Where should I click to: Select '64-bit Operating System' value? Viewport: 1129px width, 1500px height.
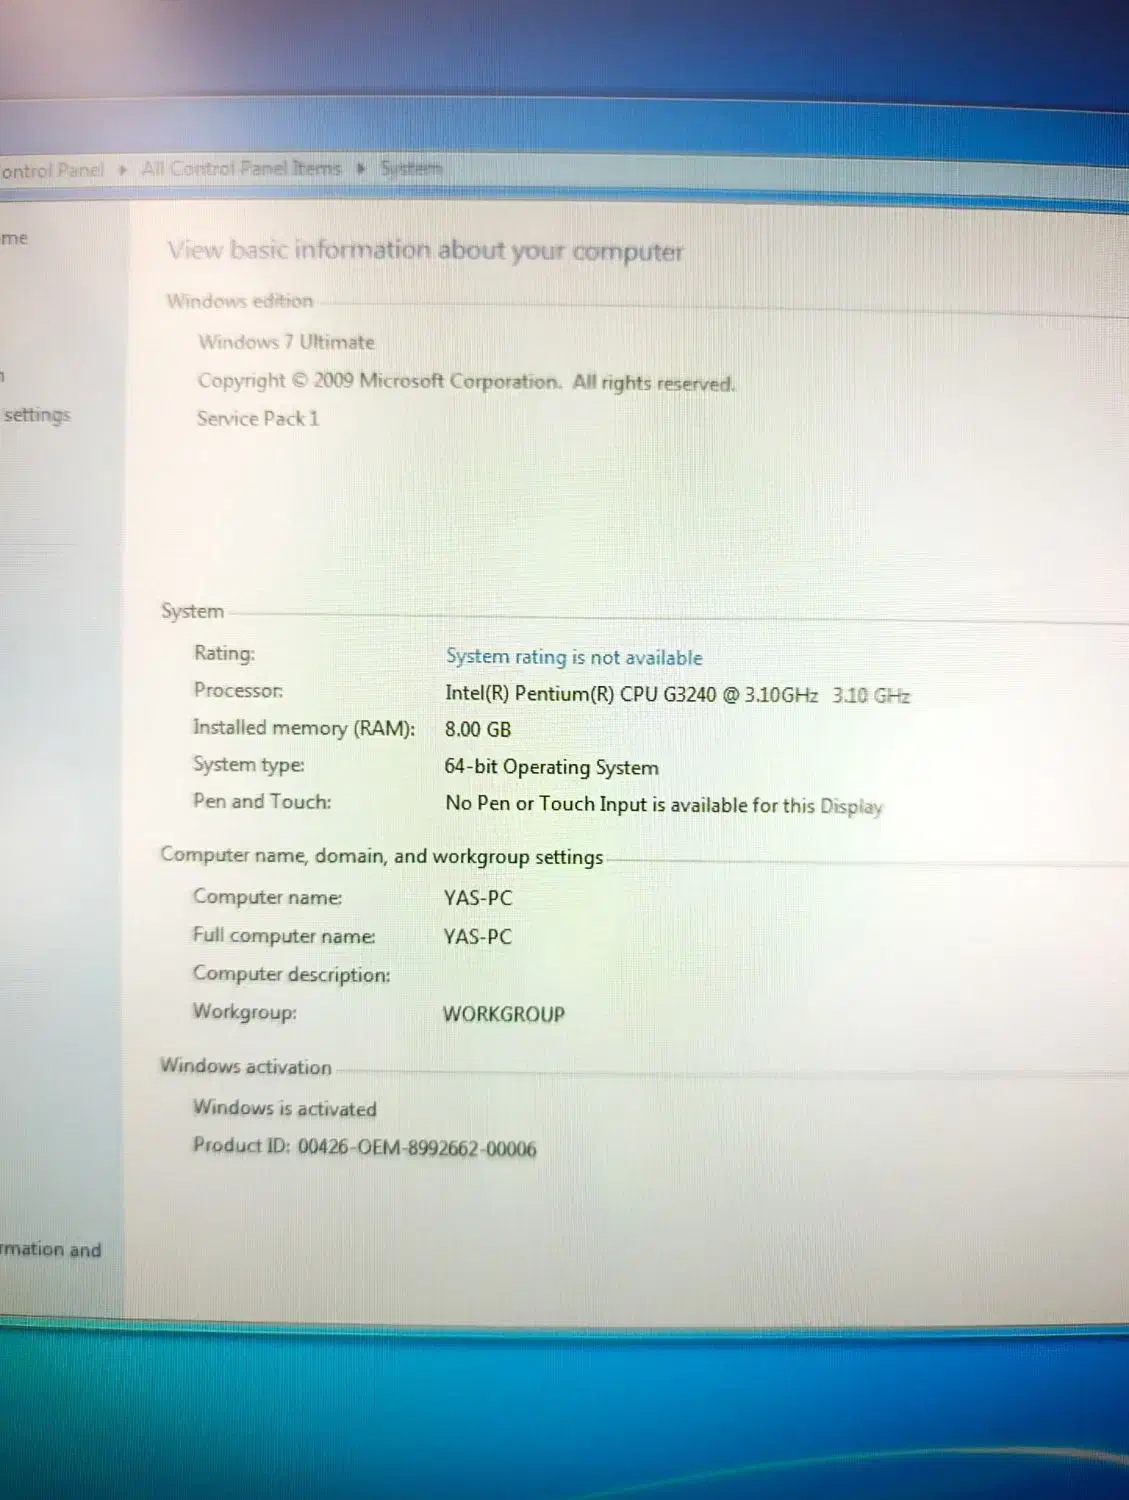click(551, 767)
